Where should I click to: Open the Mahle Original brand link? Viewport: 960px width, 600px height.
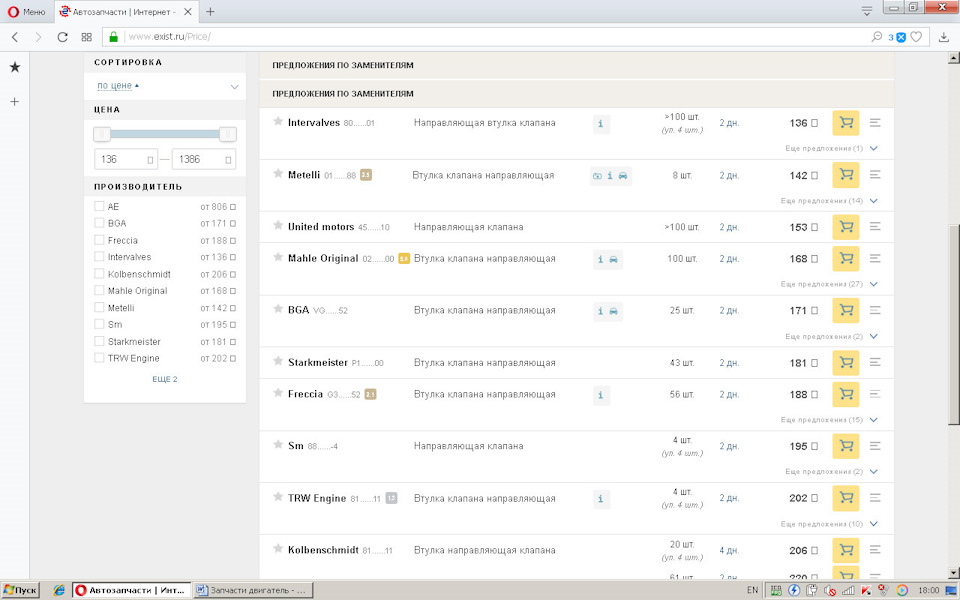click(x=323, y=258)
